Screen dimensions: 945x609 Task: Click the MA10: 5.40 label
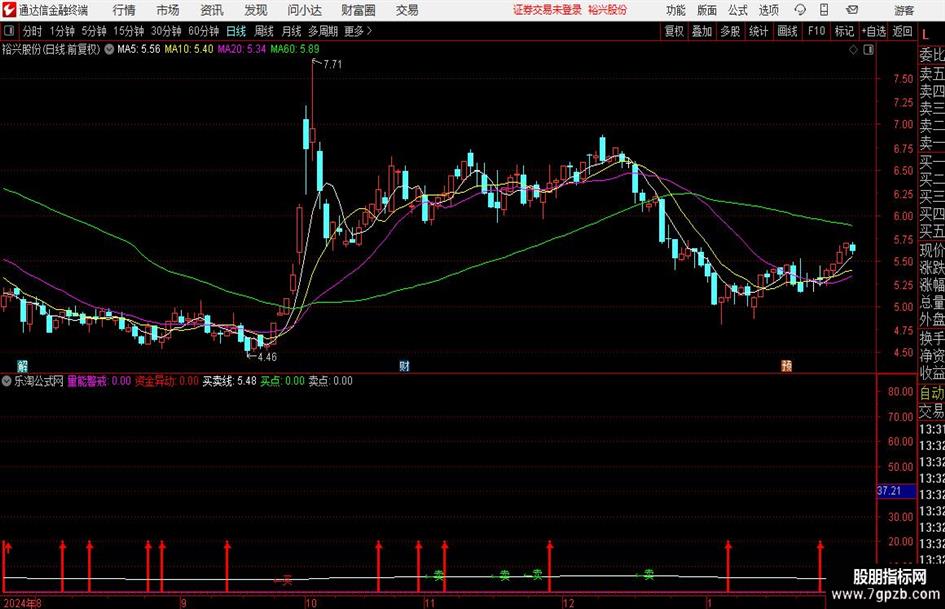tap(189, 49)
